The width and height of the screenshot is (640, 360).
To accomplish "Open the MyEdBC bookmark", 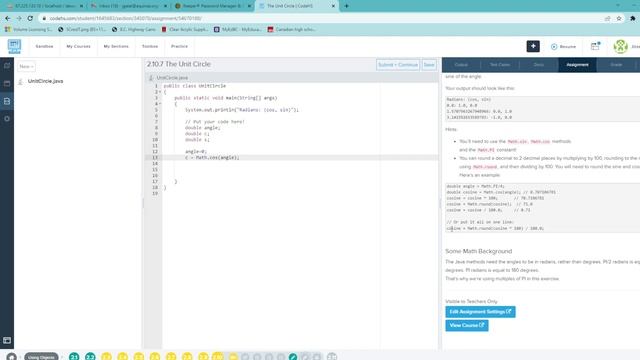I will 238,29.
